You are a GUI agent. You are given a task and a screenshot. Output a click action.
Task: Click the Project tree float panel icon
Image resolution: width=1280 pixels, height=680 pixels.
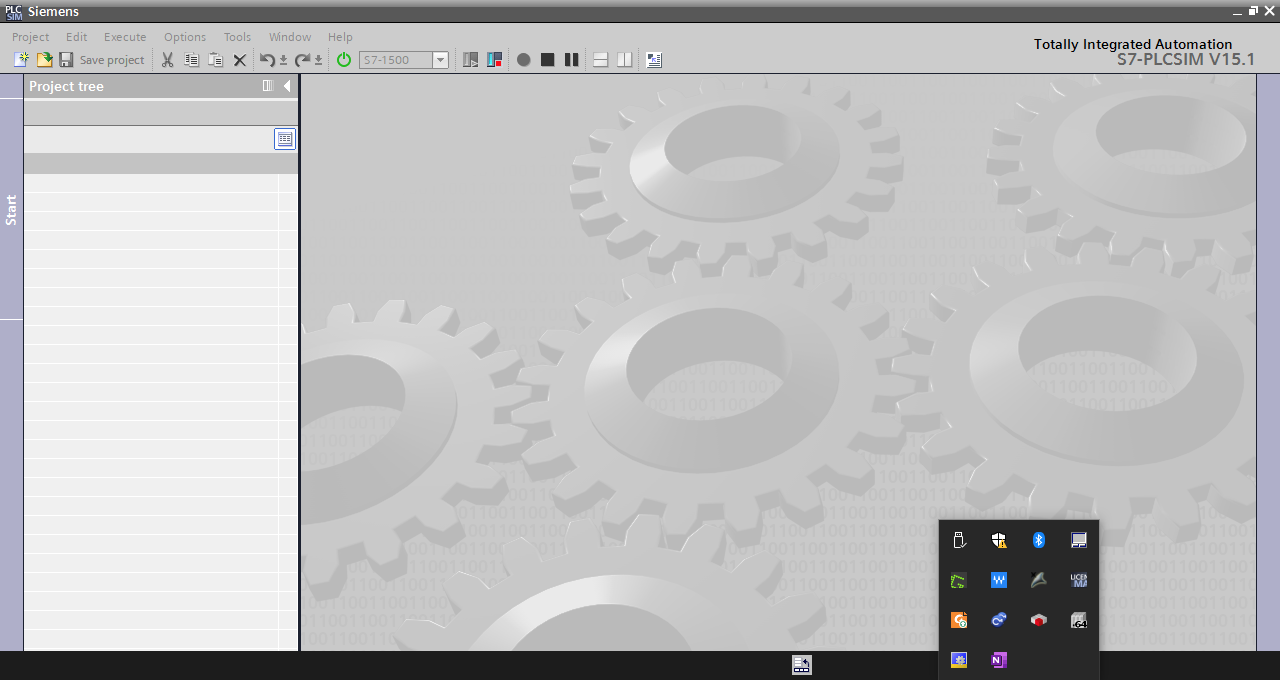(x=267, y=86)
